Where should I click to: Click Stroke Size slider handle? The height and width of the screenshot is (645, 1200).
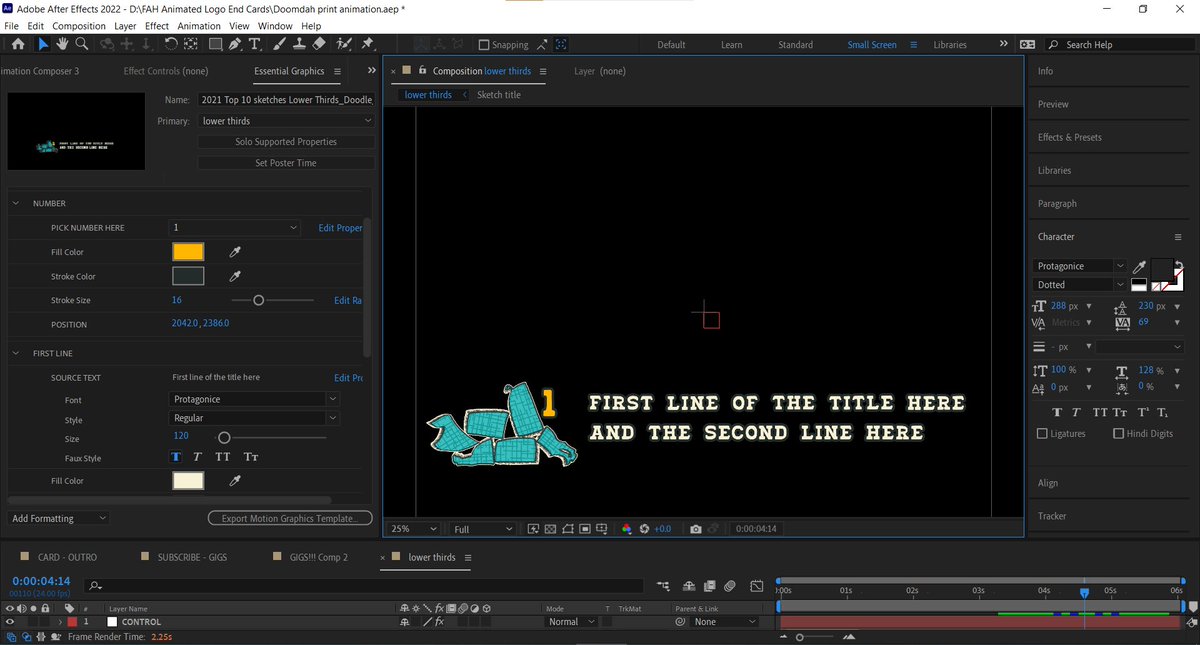pyautogui.click(x=258, y=300)
